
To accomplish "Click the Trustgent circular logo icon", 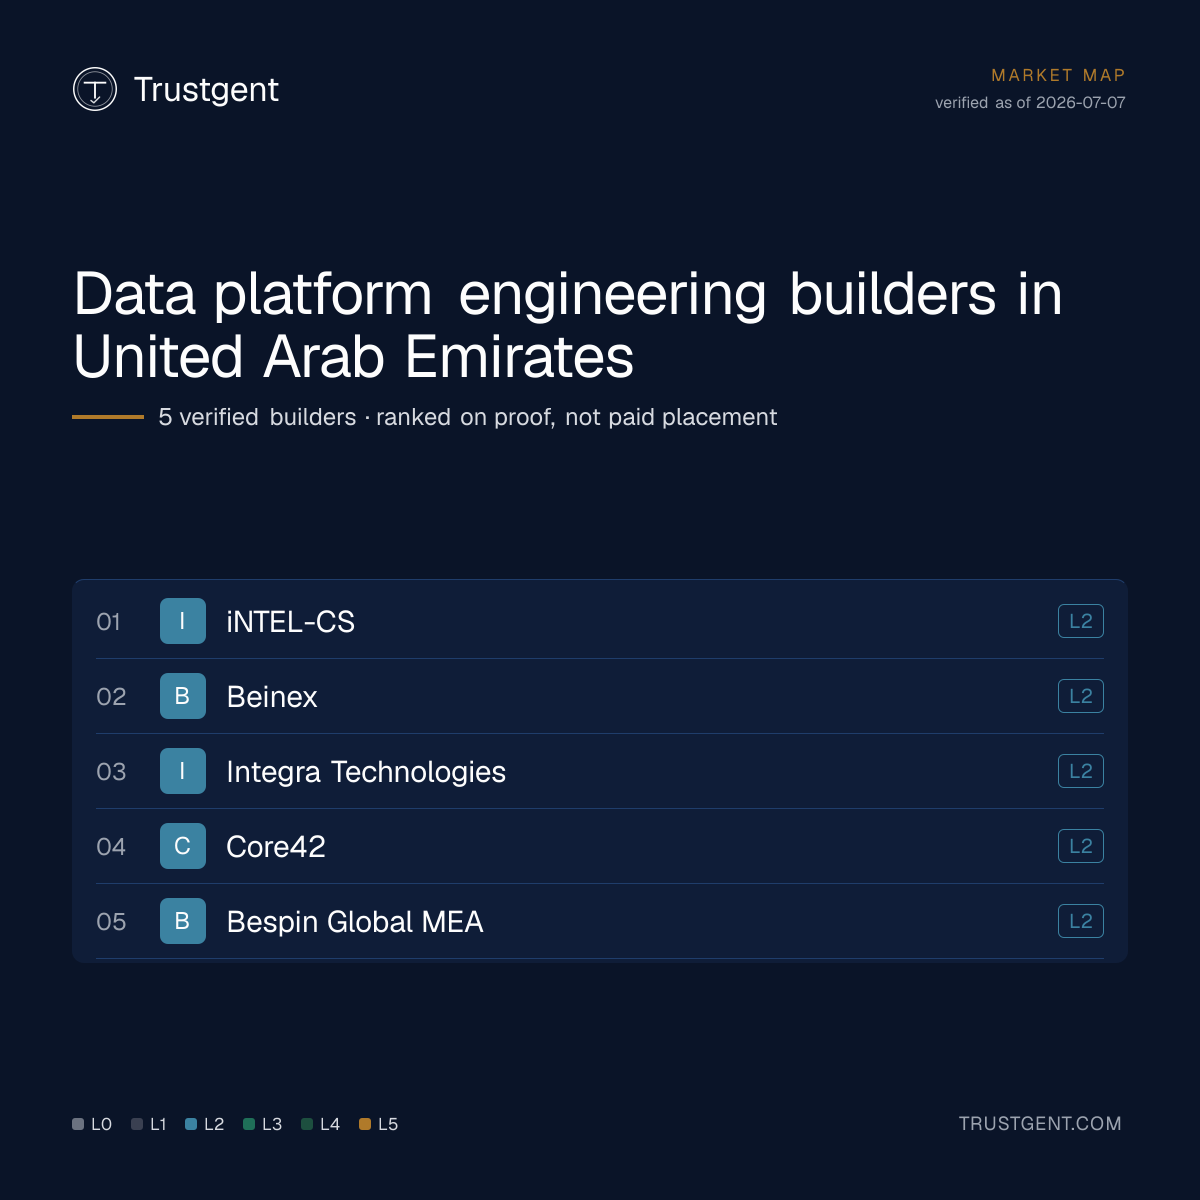I will tap(95, 89).
